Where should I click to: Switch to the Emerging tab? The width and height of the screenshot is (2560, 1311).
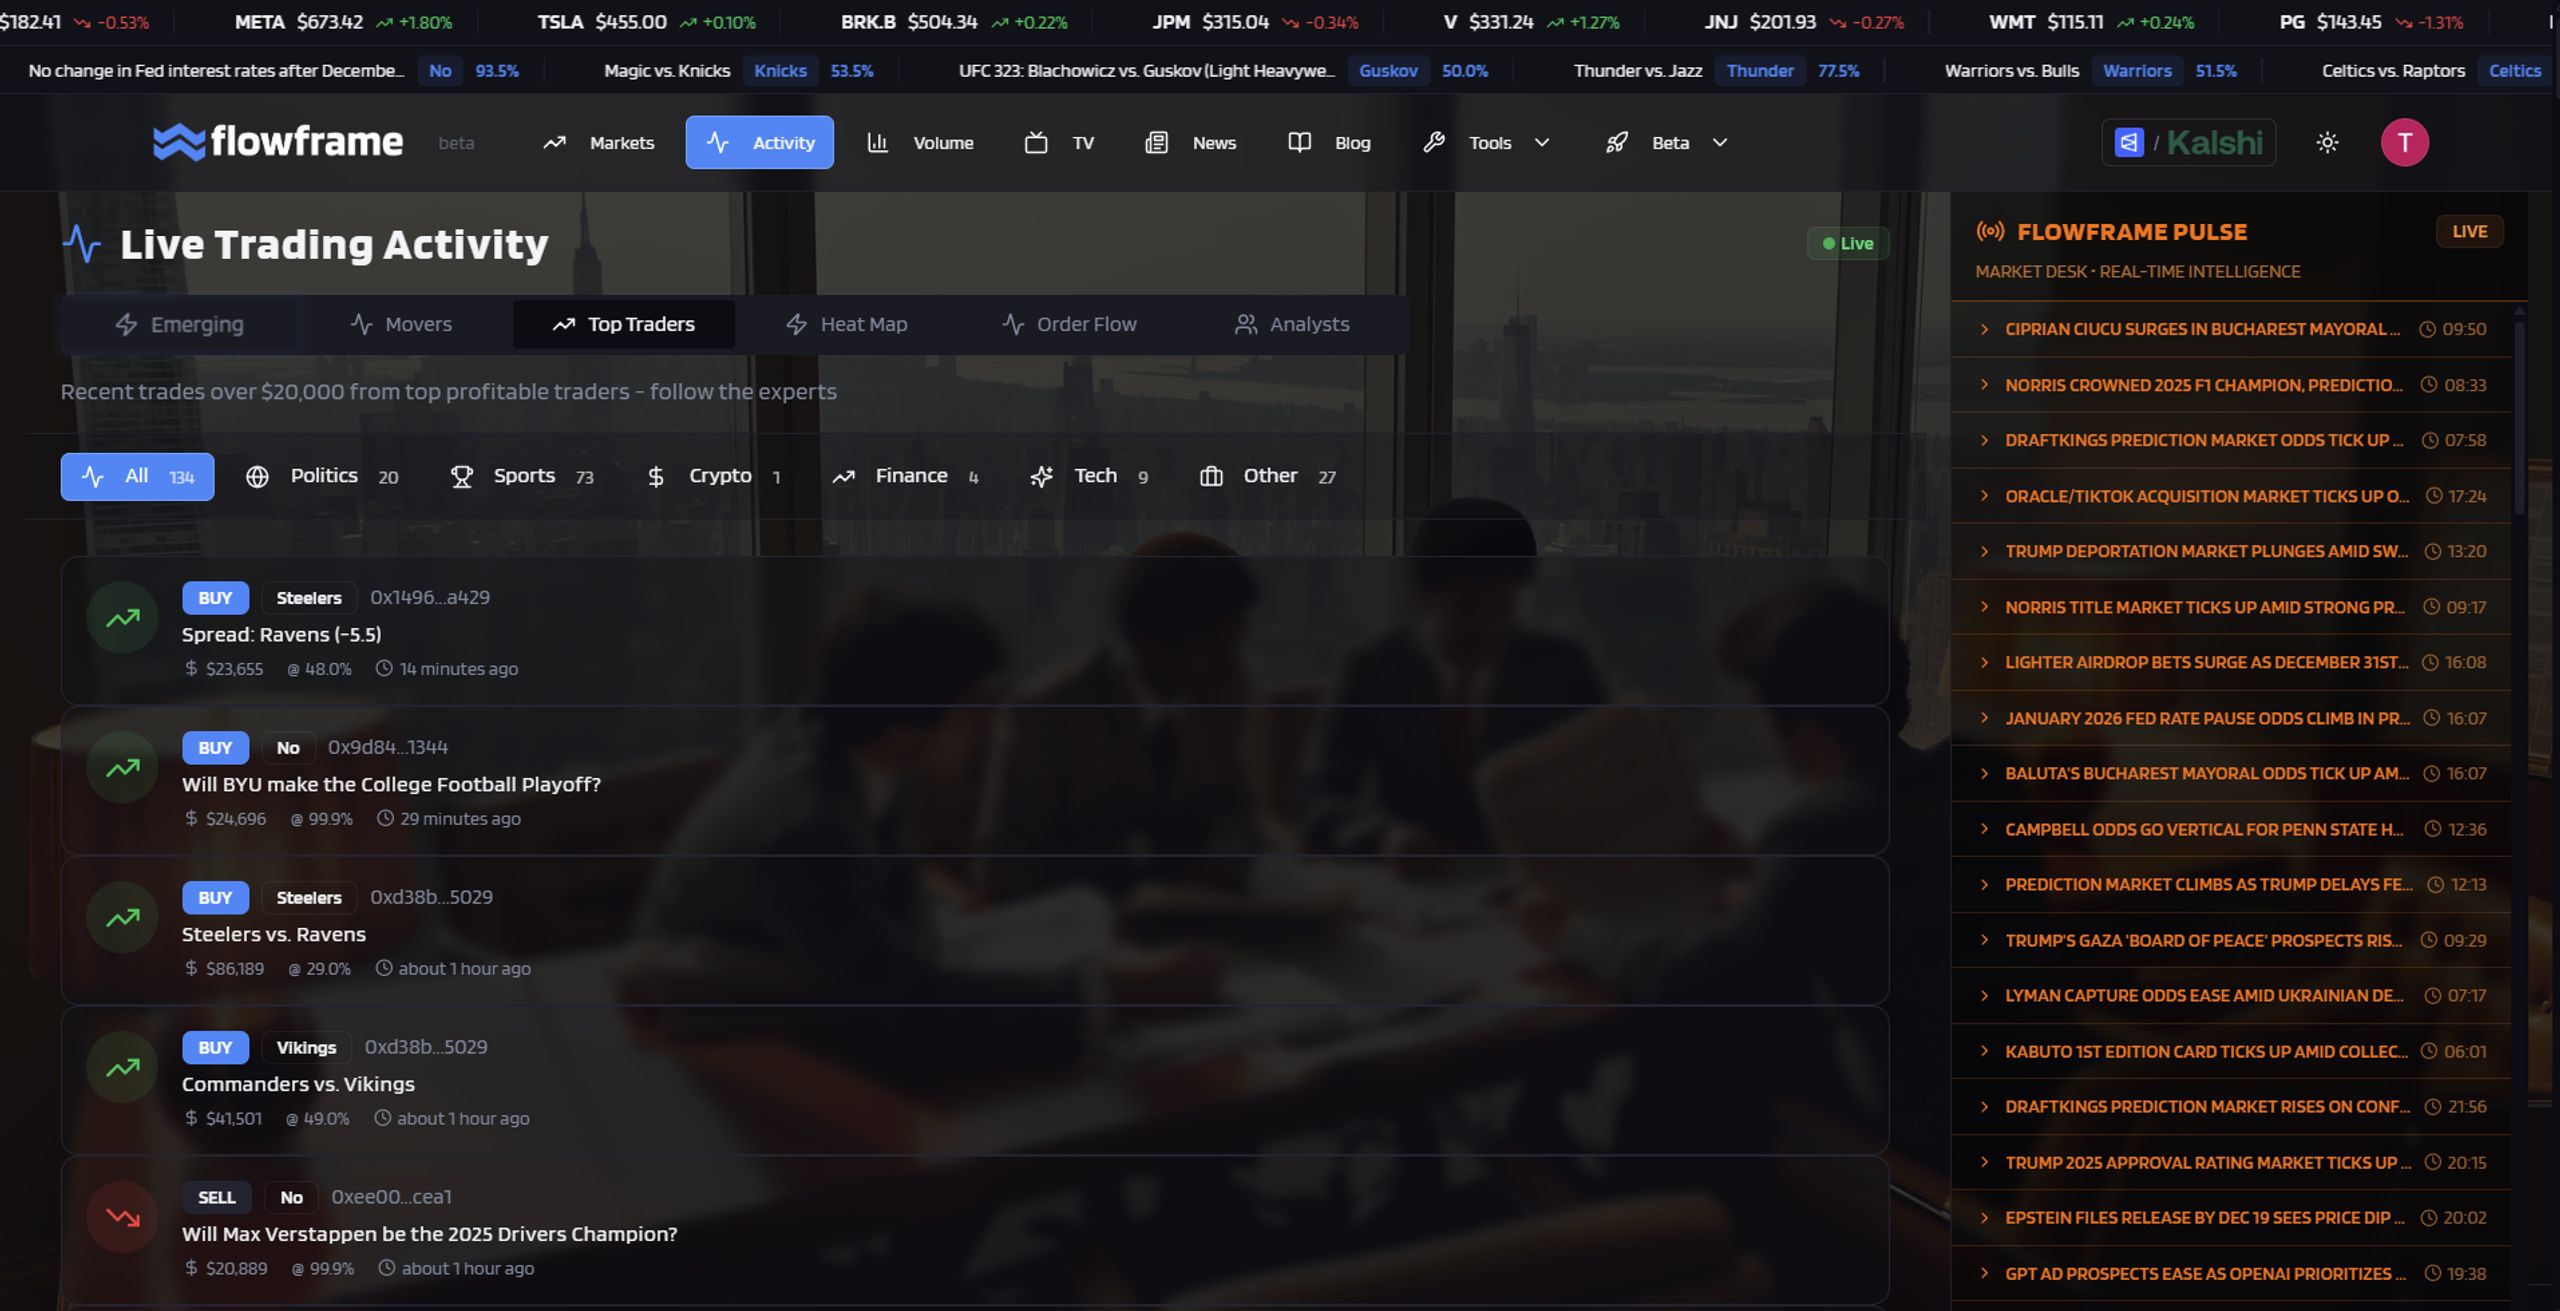point(180,324)
